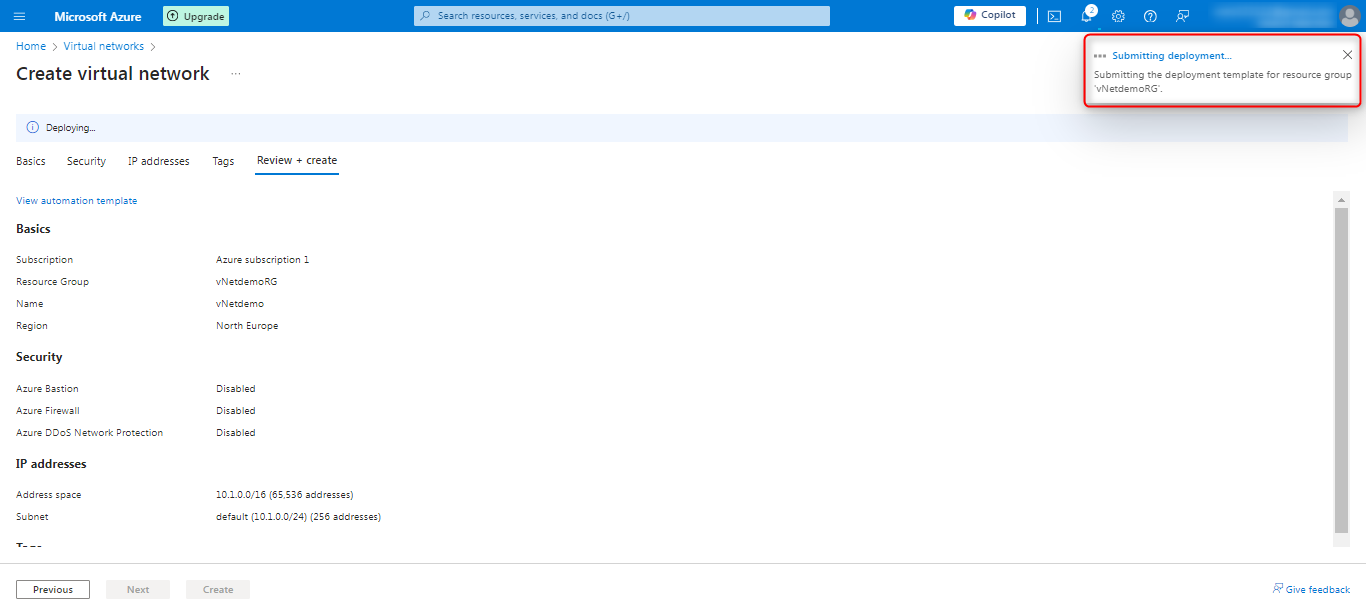Click the IP addresses section heading

51,464
